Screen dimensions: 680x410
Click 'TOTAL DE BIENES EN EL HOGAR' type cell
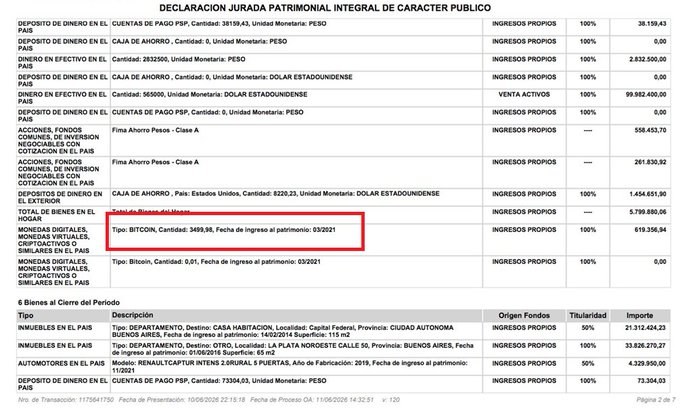[x=56, y=215]
